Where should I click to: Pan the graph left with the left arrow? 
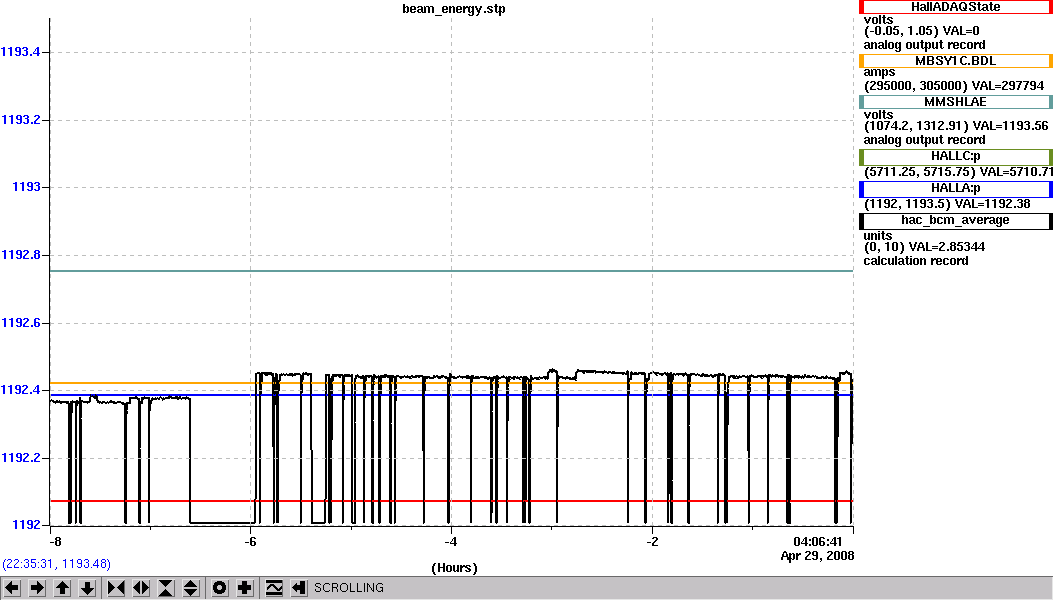[x=12, y=588]
